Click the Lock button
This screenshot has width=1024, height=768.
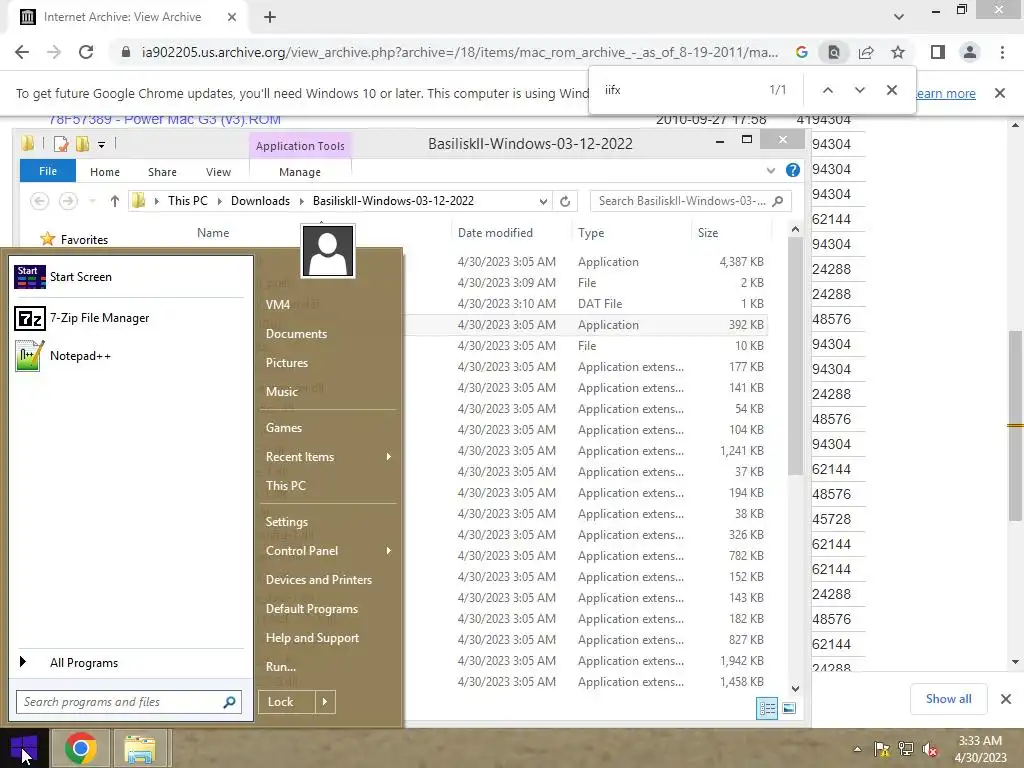coord(286,702)
